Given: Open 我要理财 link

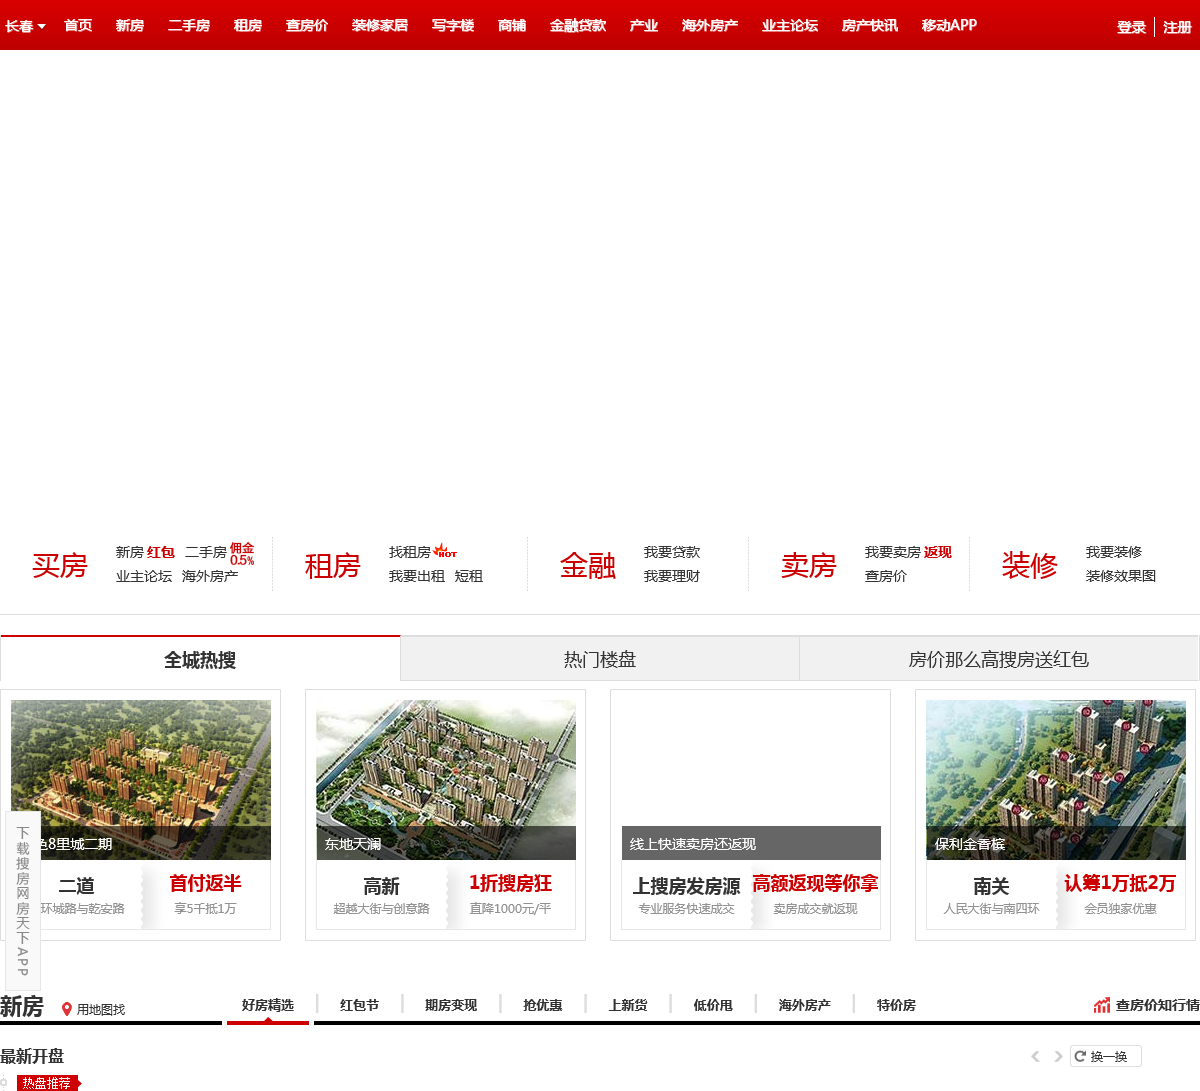Looking at the screenshot, I should click(672, 576).
